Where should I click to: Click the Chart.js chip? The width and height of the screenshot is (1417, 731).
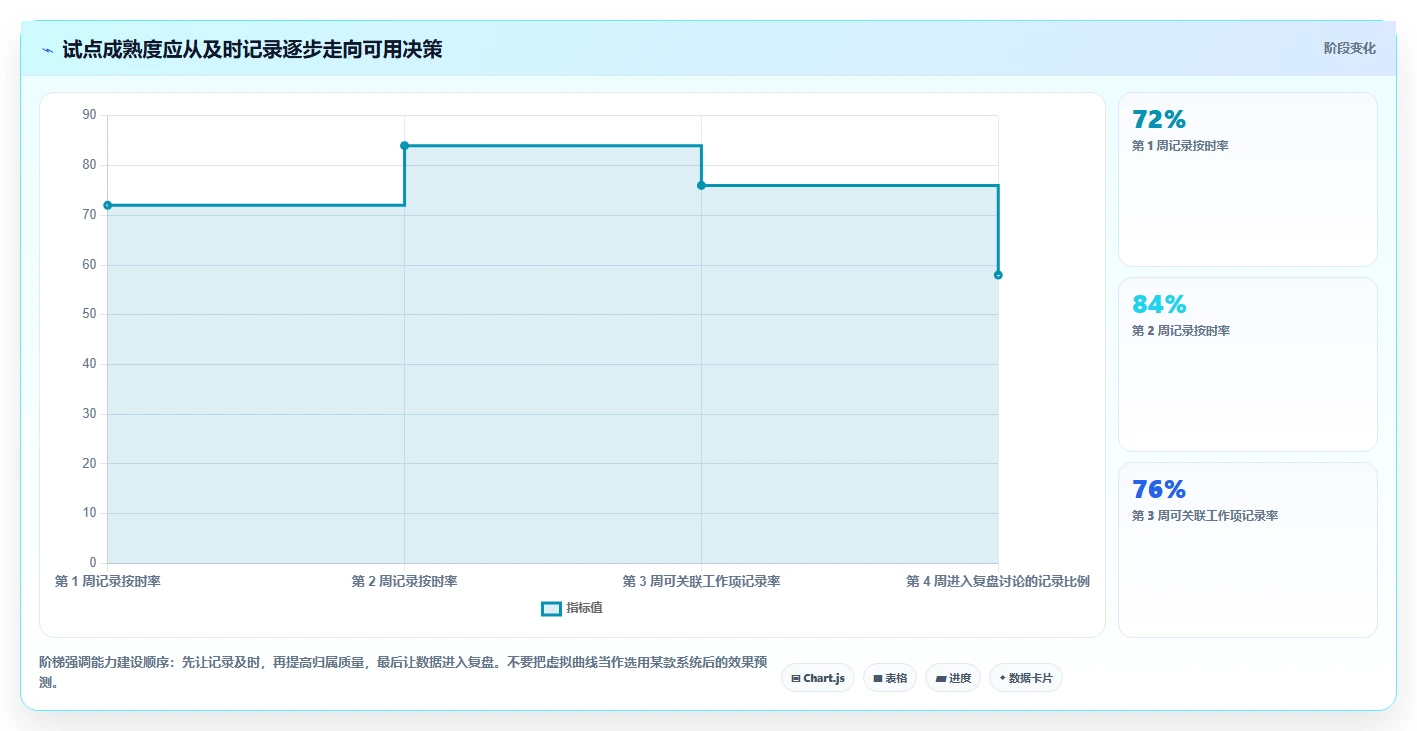pyautogui.click(x=817, y=678)
